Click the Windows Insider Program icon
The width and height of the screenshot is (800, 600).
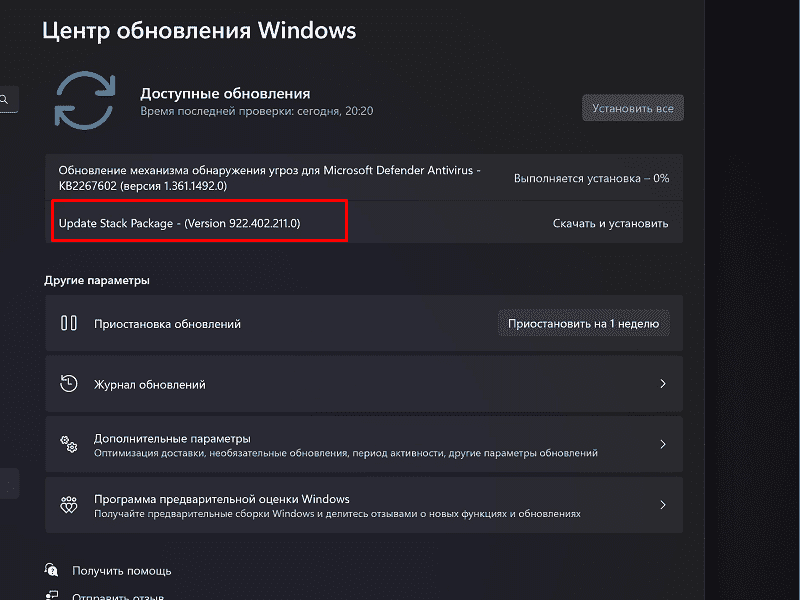[x=68, y=505]
